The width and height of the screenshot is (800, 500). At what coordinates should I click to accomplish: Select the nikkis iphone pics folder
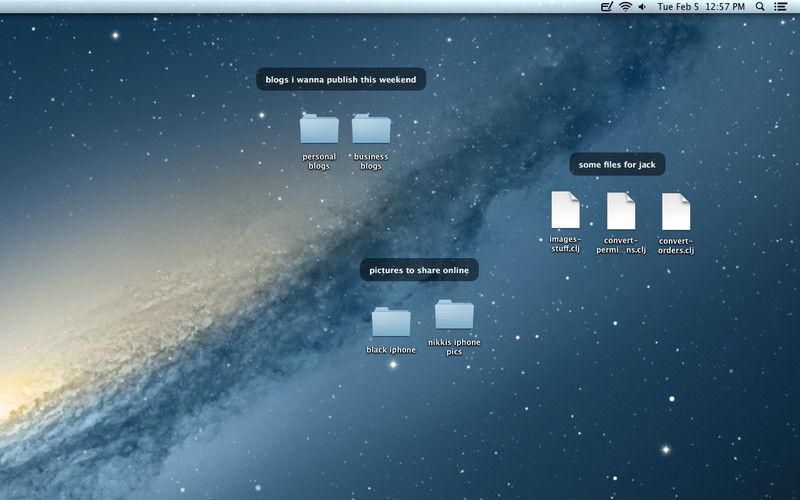454,314
